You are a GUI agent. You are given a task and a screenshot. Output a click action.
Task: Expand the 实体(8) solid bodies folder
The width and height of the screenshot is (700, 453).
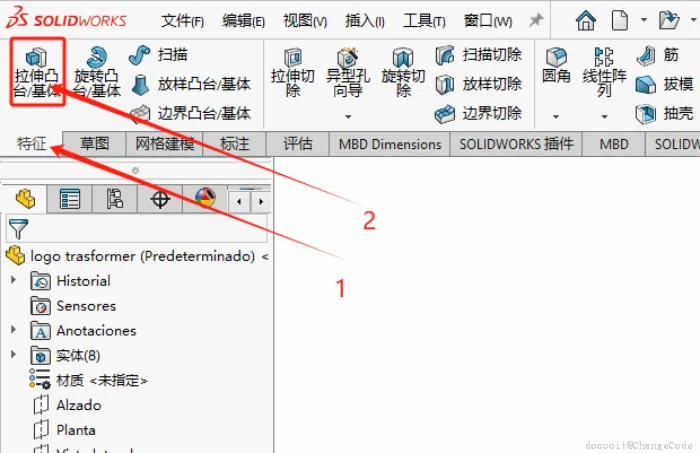coord(13,355)
